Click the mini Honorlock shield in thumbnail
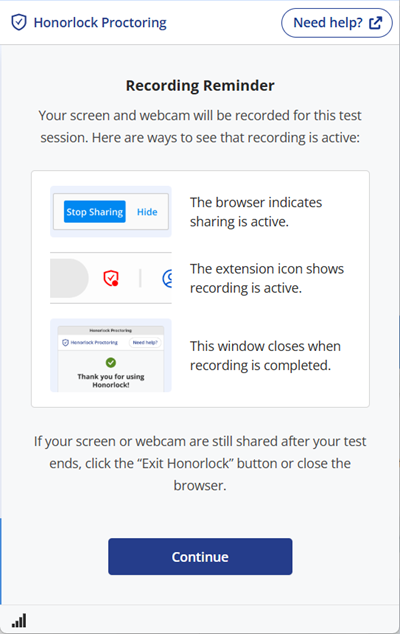This screenshot has width=400, height=634. coord(66,343)
